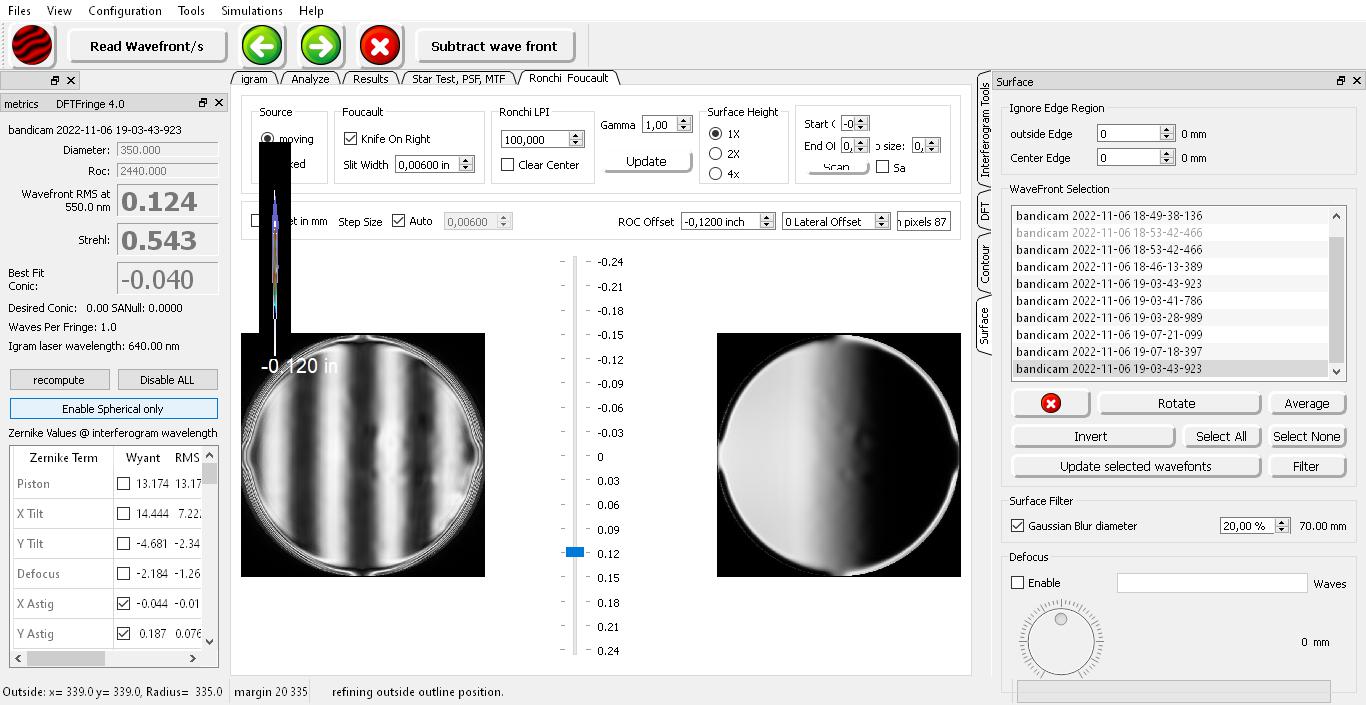
Task: Click the red X delete icon in toolbar
Action: coord(380,46)
